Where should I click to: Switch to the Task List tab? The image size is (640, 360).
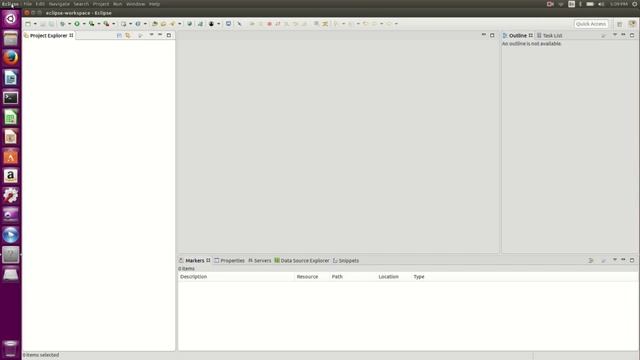pos(549,36)
